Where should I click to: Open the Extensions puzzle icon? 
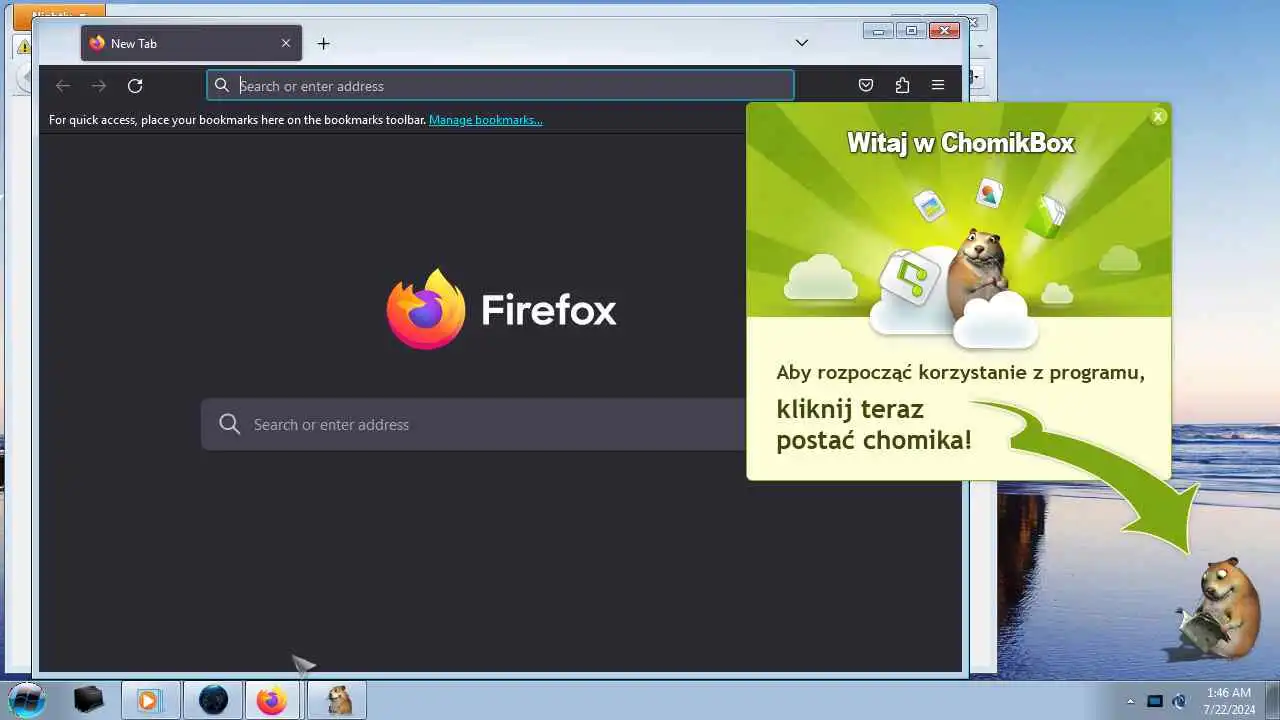[x=902, y=86]
